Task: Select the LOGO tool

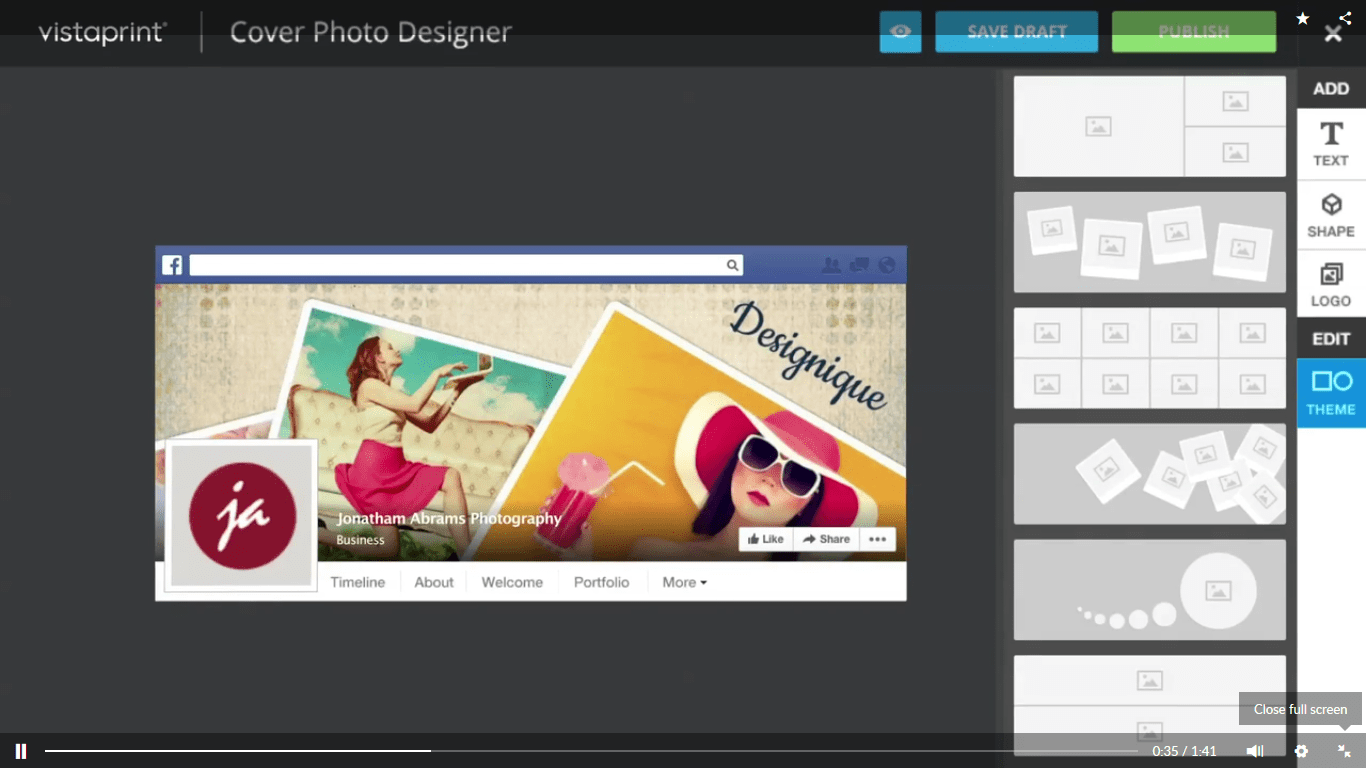Action: click(1331, 285)
